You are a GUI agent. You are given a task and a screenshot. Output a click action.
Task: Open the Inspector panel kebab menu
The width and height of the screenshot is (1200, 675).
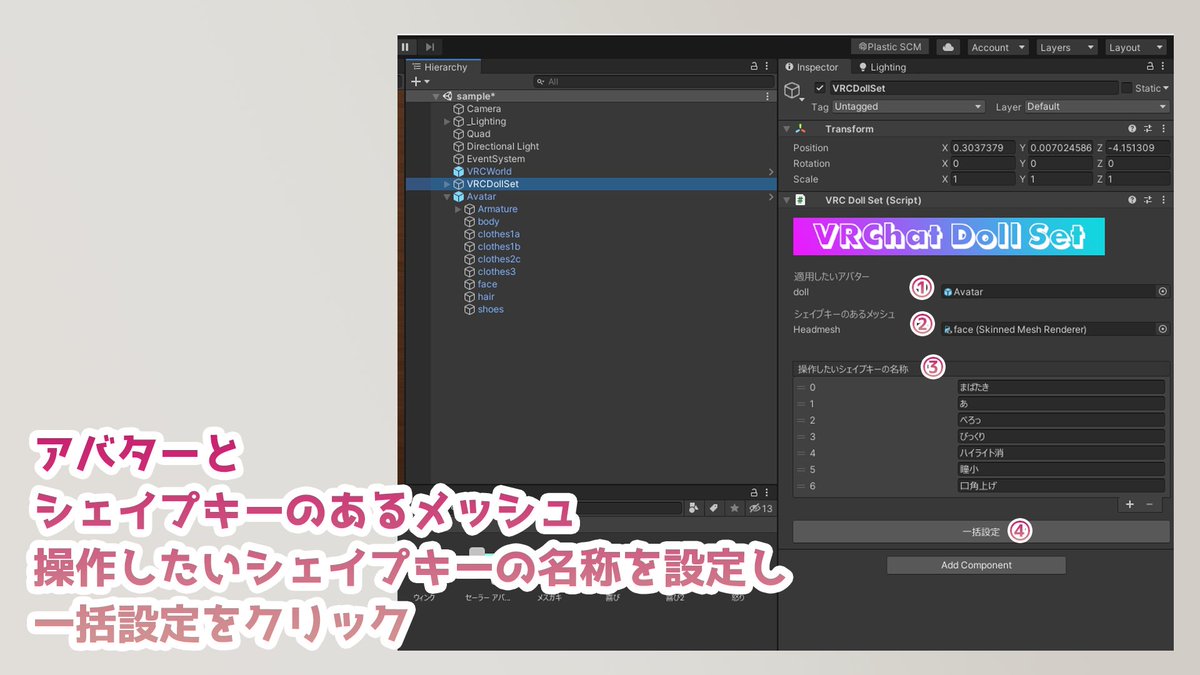(1162, 67)
